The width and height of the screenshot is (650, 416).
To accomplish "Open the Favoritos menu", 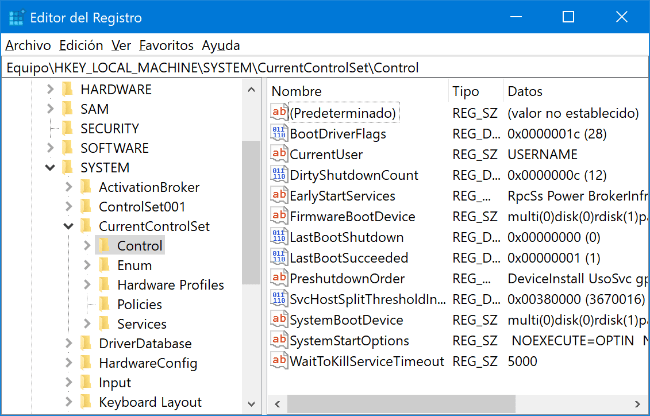I will tap(166, 45).
